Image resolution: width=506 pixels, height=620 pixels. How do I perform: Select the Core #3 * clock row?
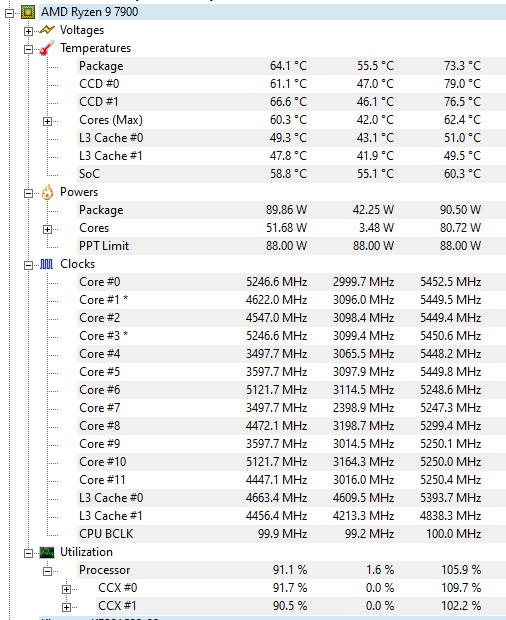[291, 336]
